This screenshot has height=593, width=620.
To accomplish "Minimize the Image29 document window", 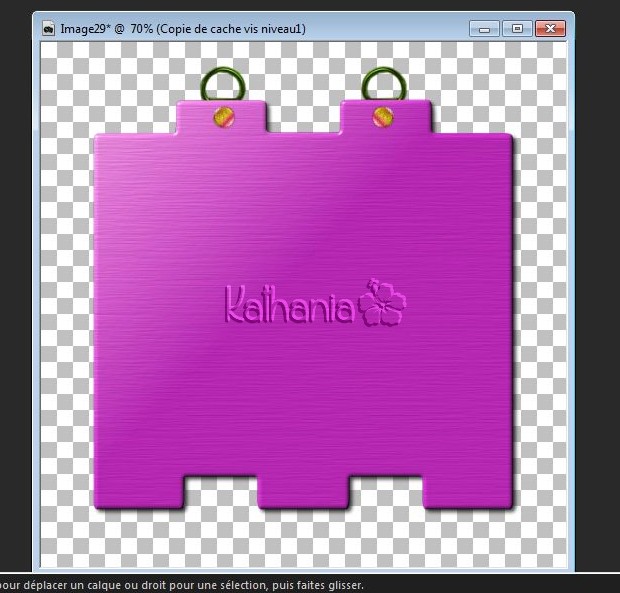I will 484,29.
